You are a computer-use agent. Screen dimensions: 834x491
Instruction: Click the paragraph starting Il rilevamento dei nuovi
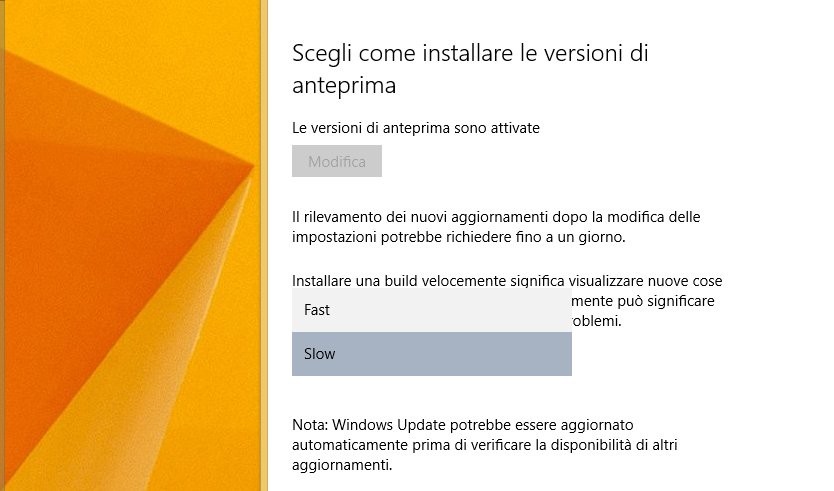(496, 227)
